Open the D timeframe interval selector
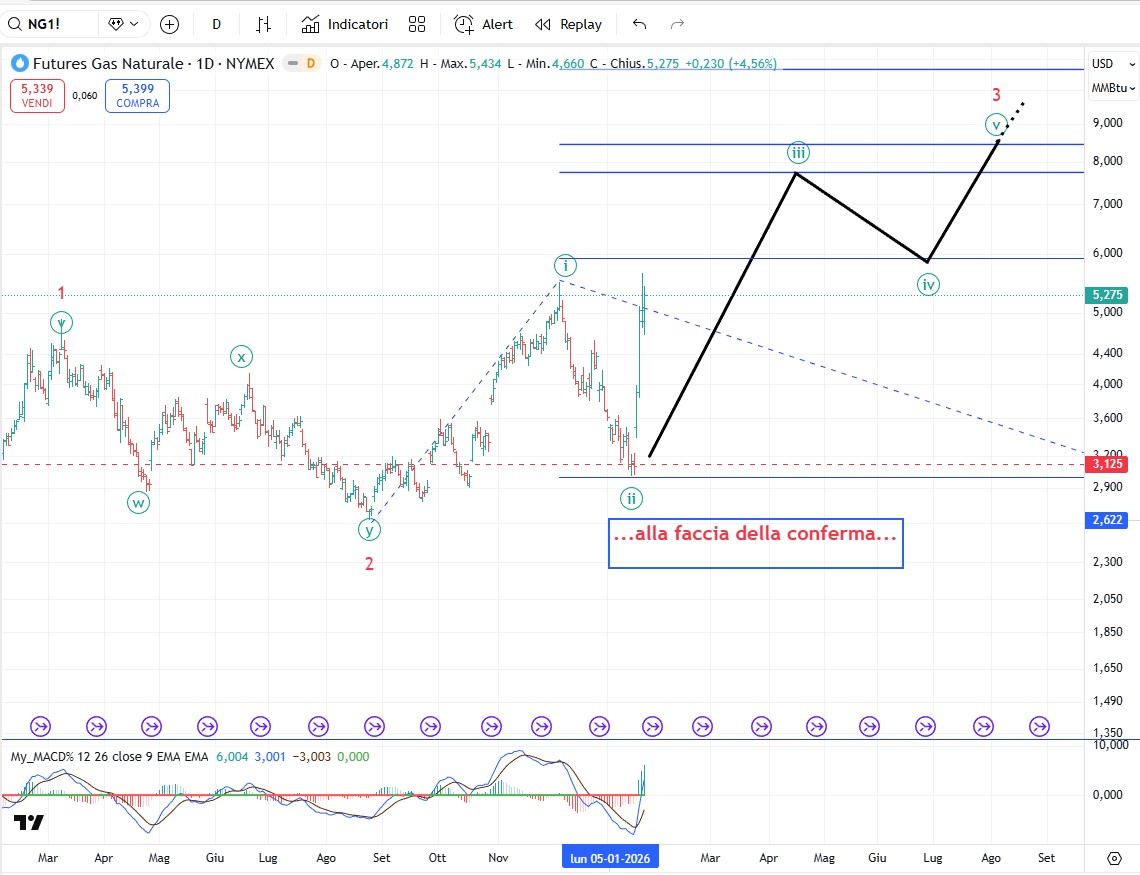The image size is (1140, 875). point(217,24)
